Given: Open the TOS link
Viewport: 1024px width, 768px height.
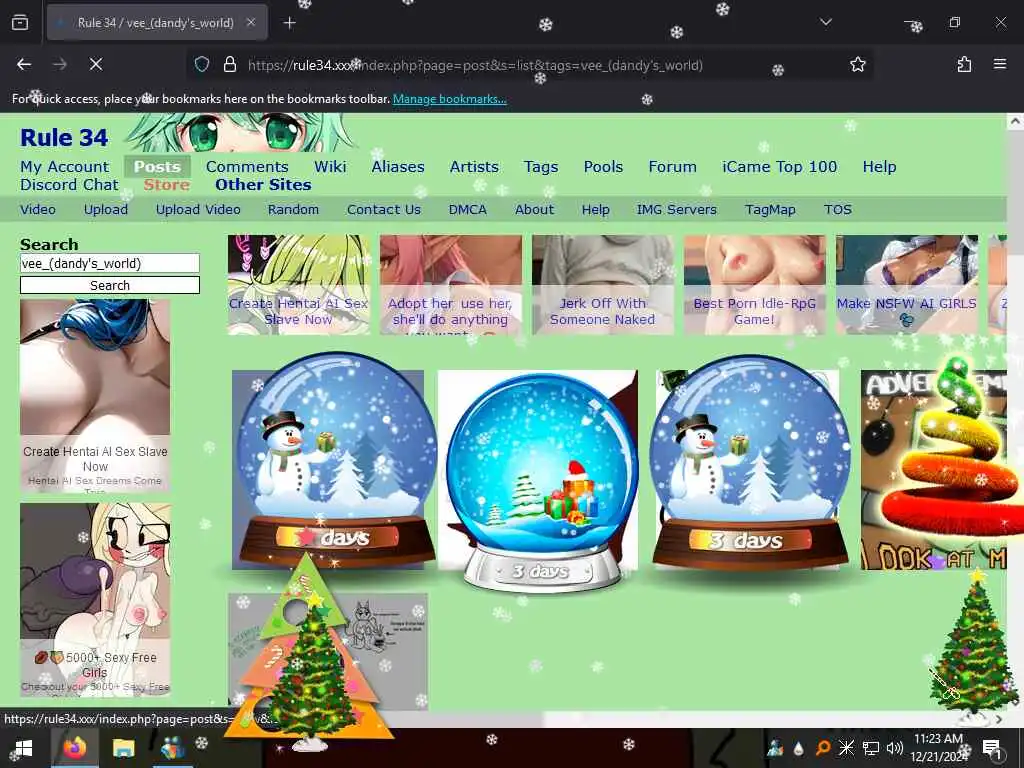Looking at the screenshot, I should point(838,210).
